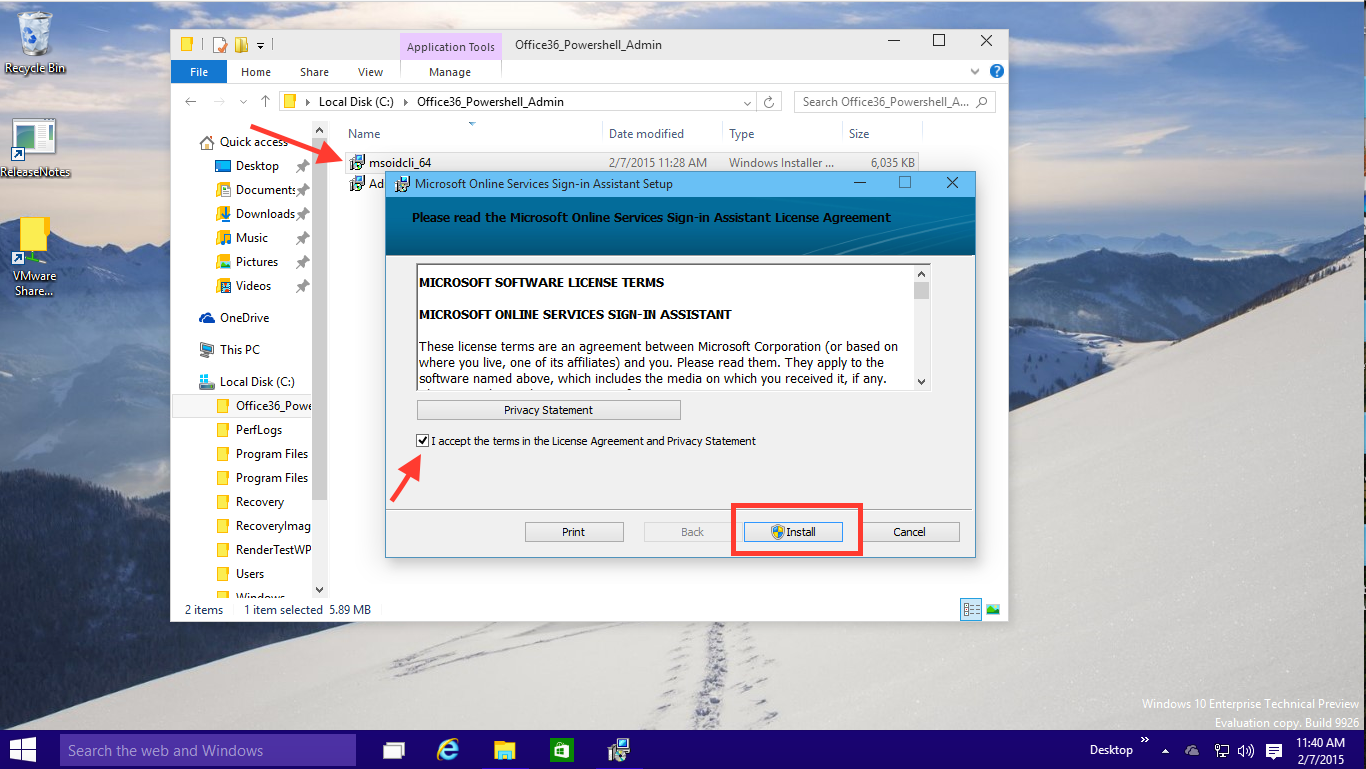Open Recycle Bin on the desktop
This screenshot has height=769, width=1366.
pyautogui.click(x=35, y=42)
